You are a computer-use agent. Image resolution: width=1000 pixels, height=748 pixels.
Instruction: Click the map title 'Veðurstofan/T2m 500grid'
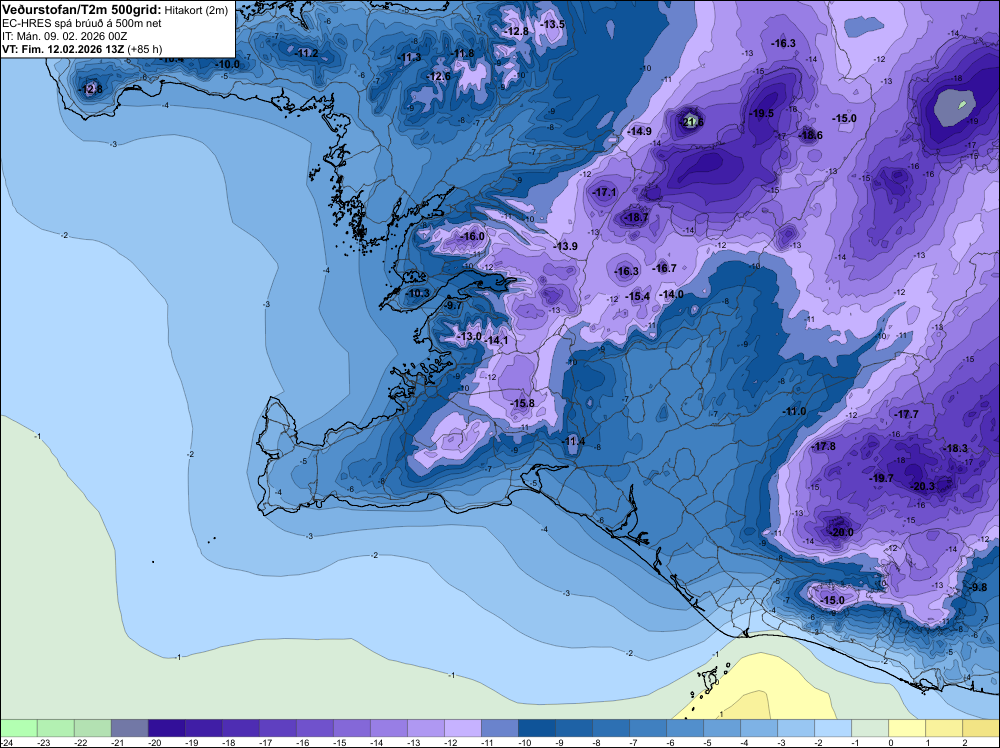tap(81, 10)
